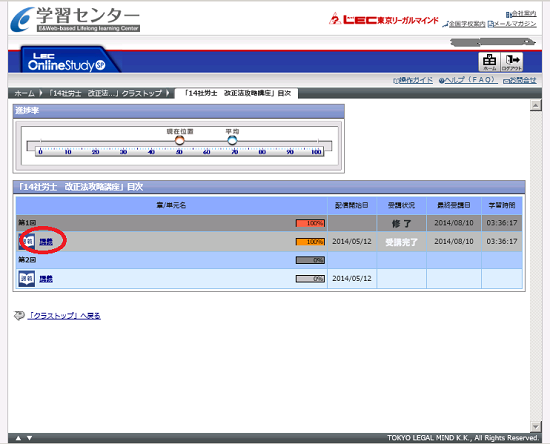The width and height of the screenshot is (550, 444).
Task: Open the ヘルプ（FAQ） link
Action: click(x=468, y=80)
